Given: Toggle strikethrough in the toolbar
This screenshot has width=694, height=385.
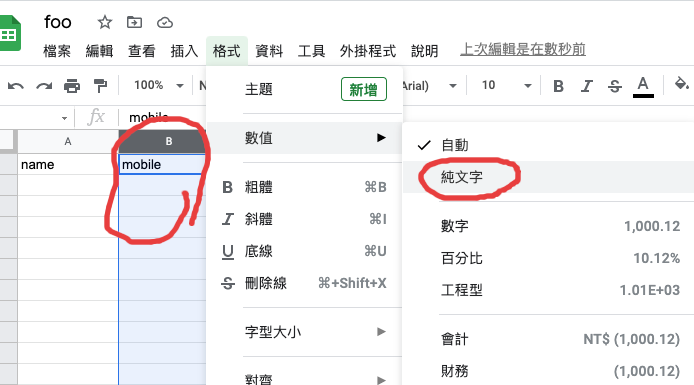Looking at the screenshot, I should click(x=615, y=86).
